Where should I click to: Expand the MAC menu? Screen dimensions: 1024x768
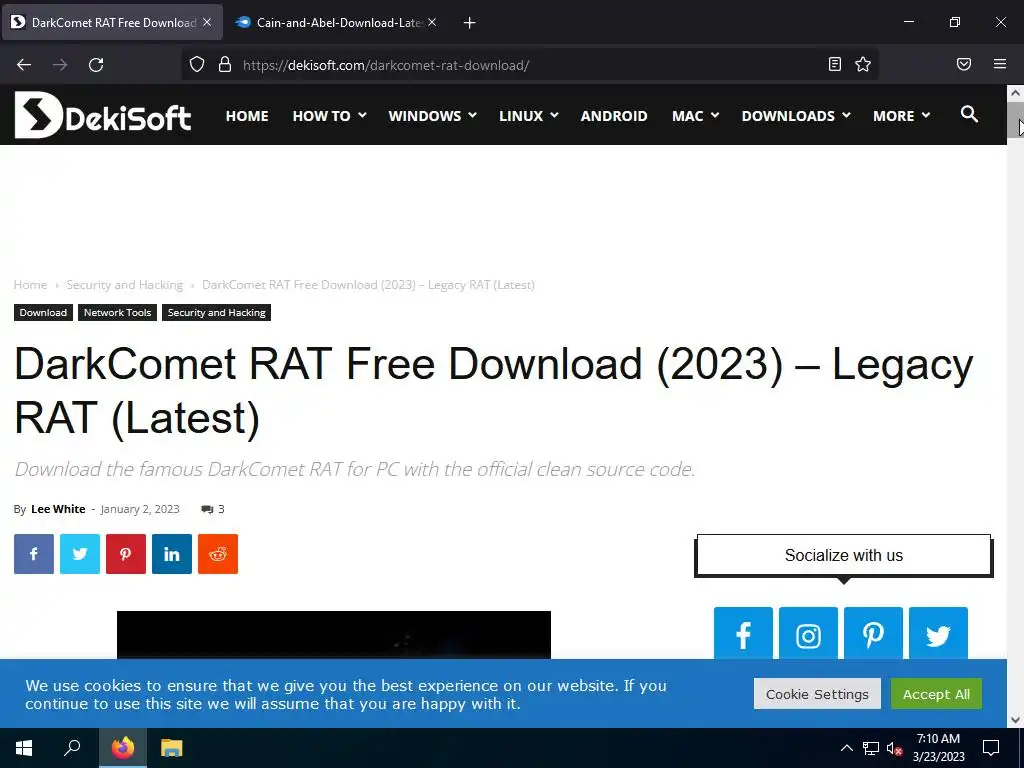click(695, 116)
